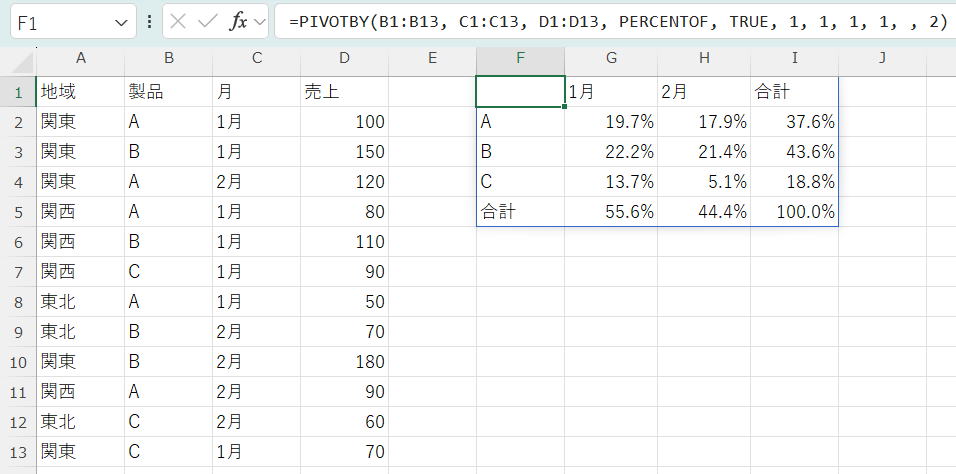Click cell showing 55.6%
The width and height of the screenshot is (956, 474).
point(611,212)
